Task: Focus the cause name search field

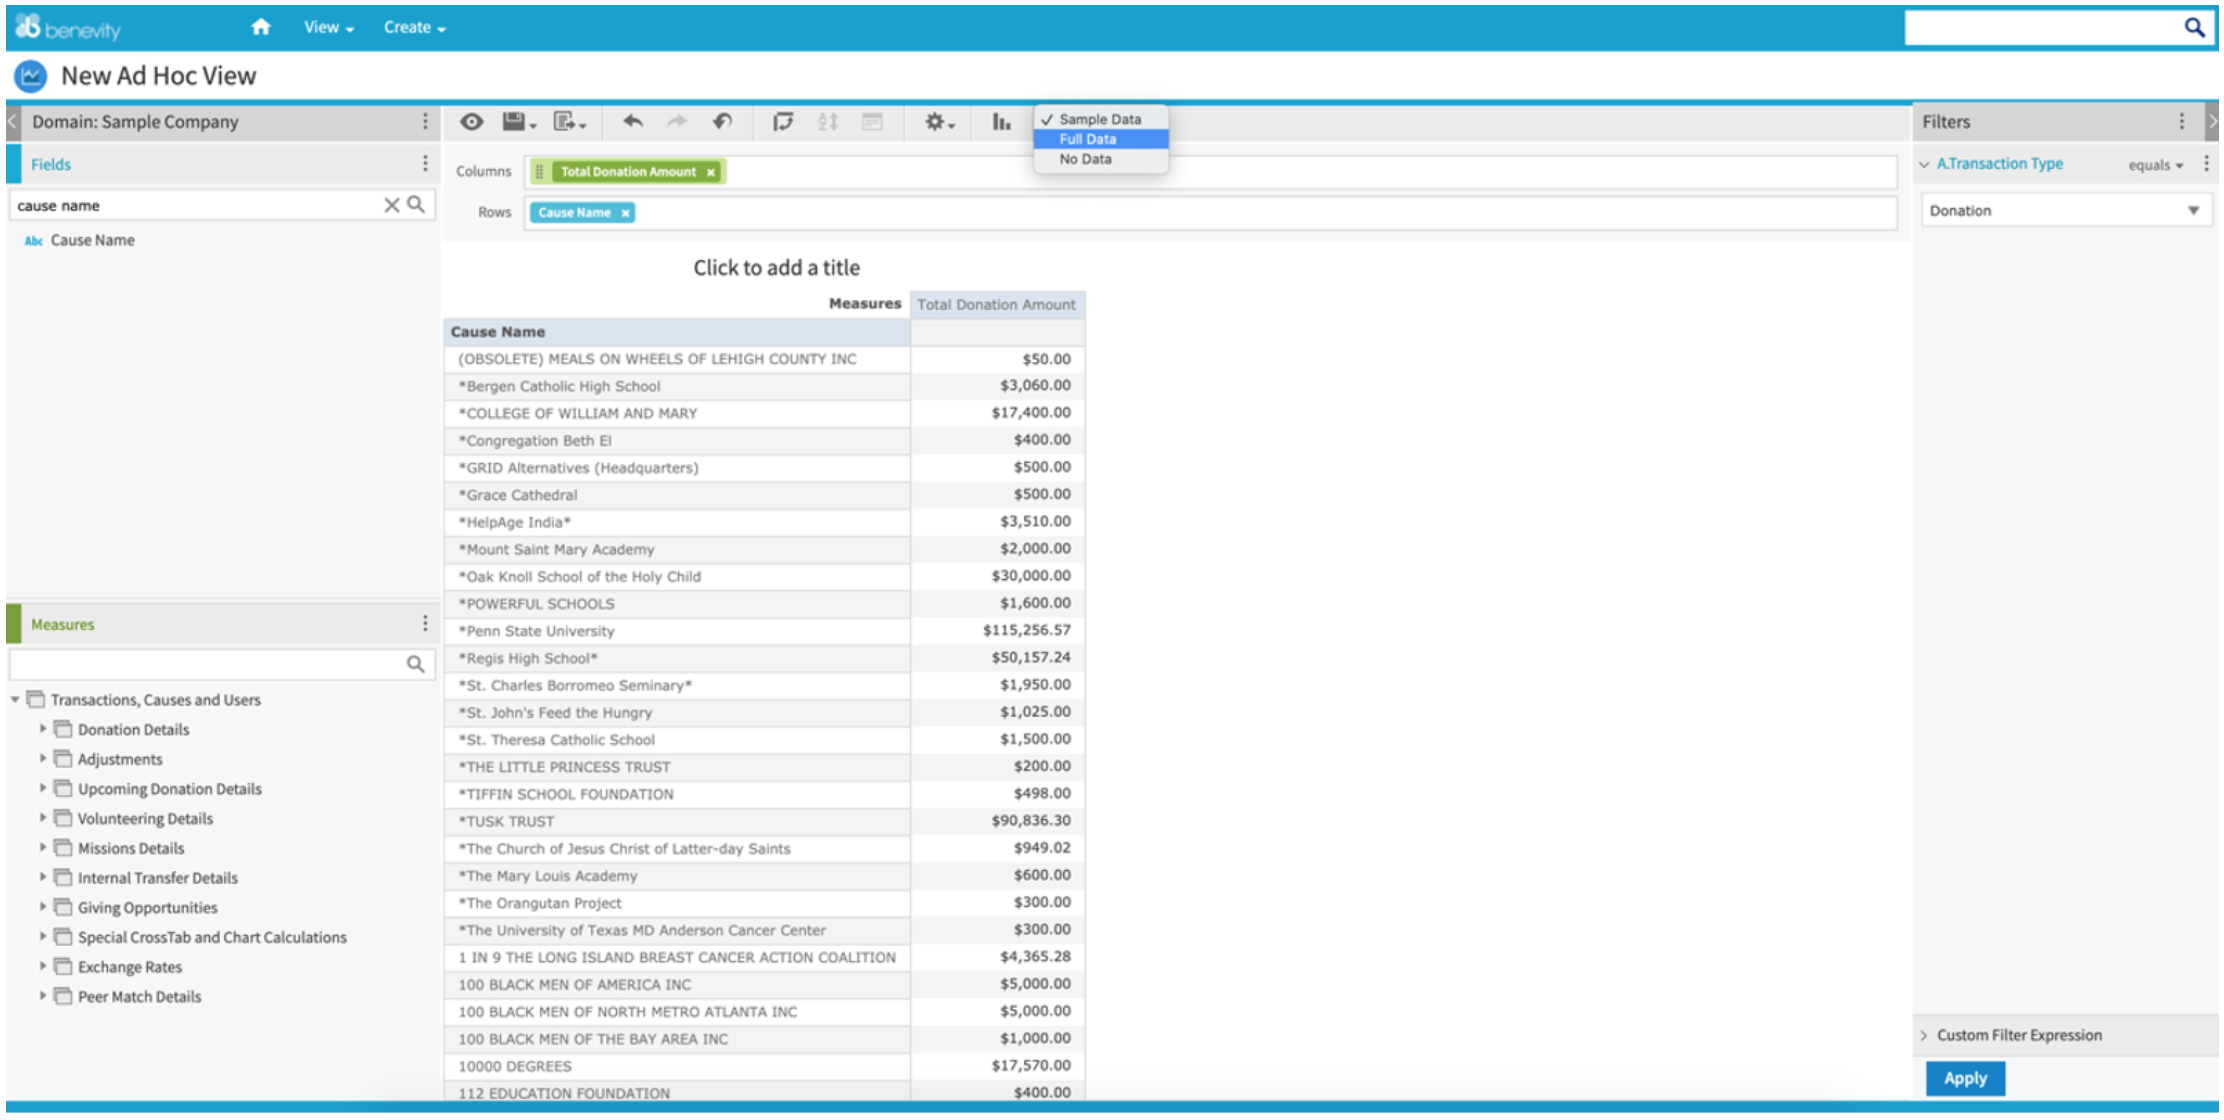Action: click(196, 205)
